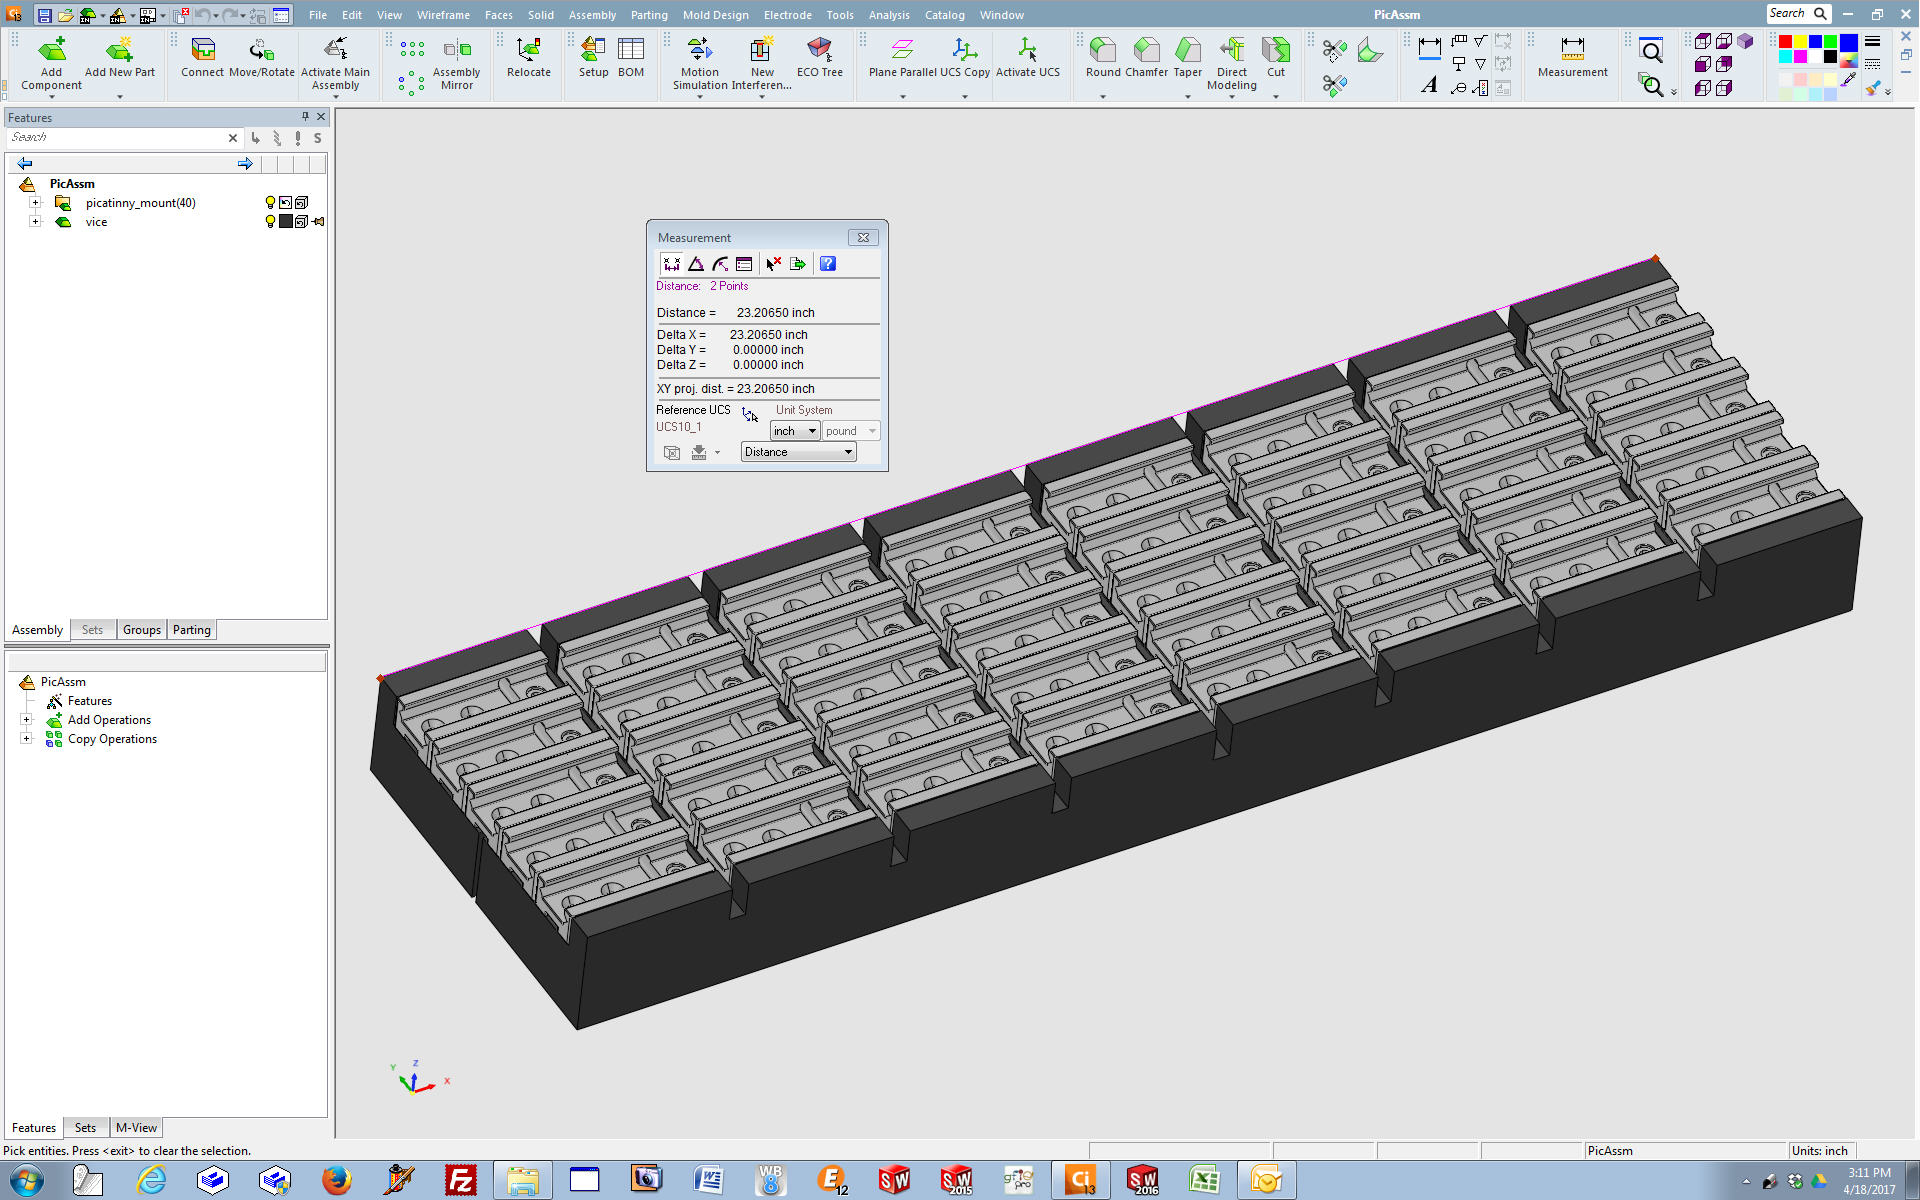
Task: Toggle pin on the Features panel
Action: 305,117
